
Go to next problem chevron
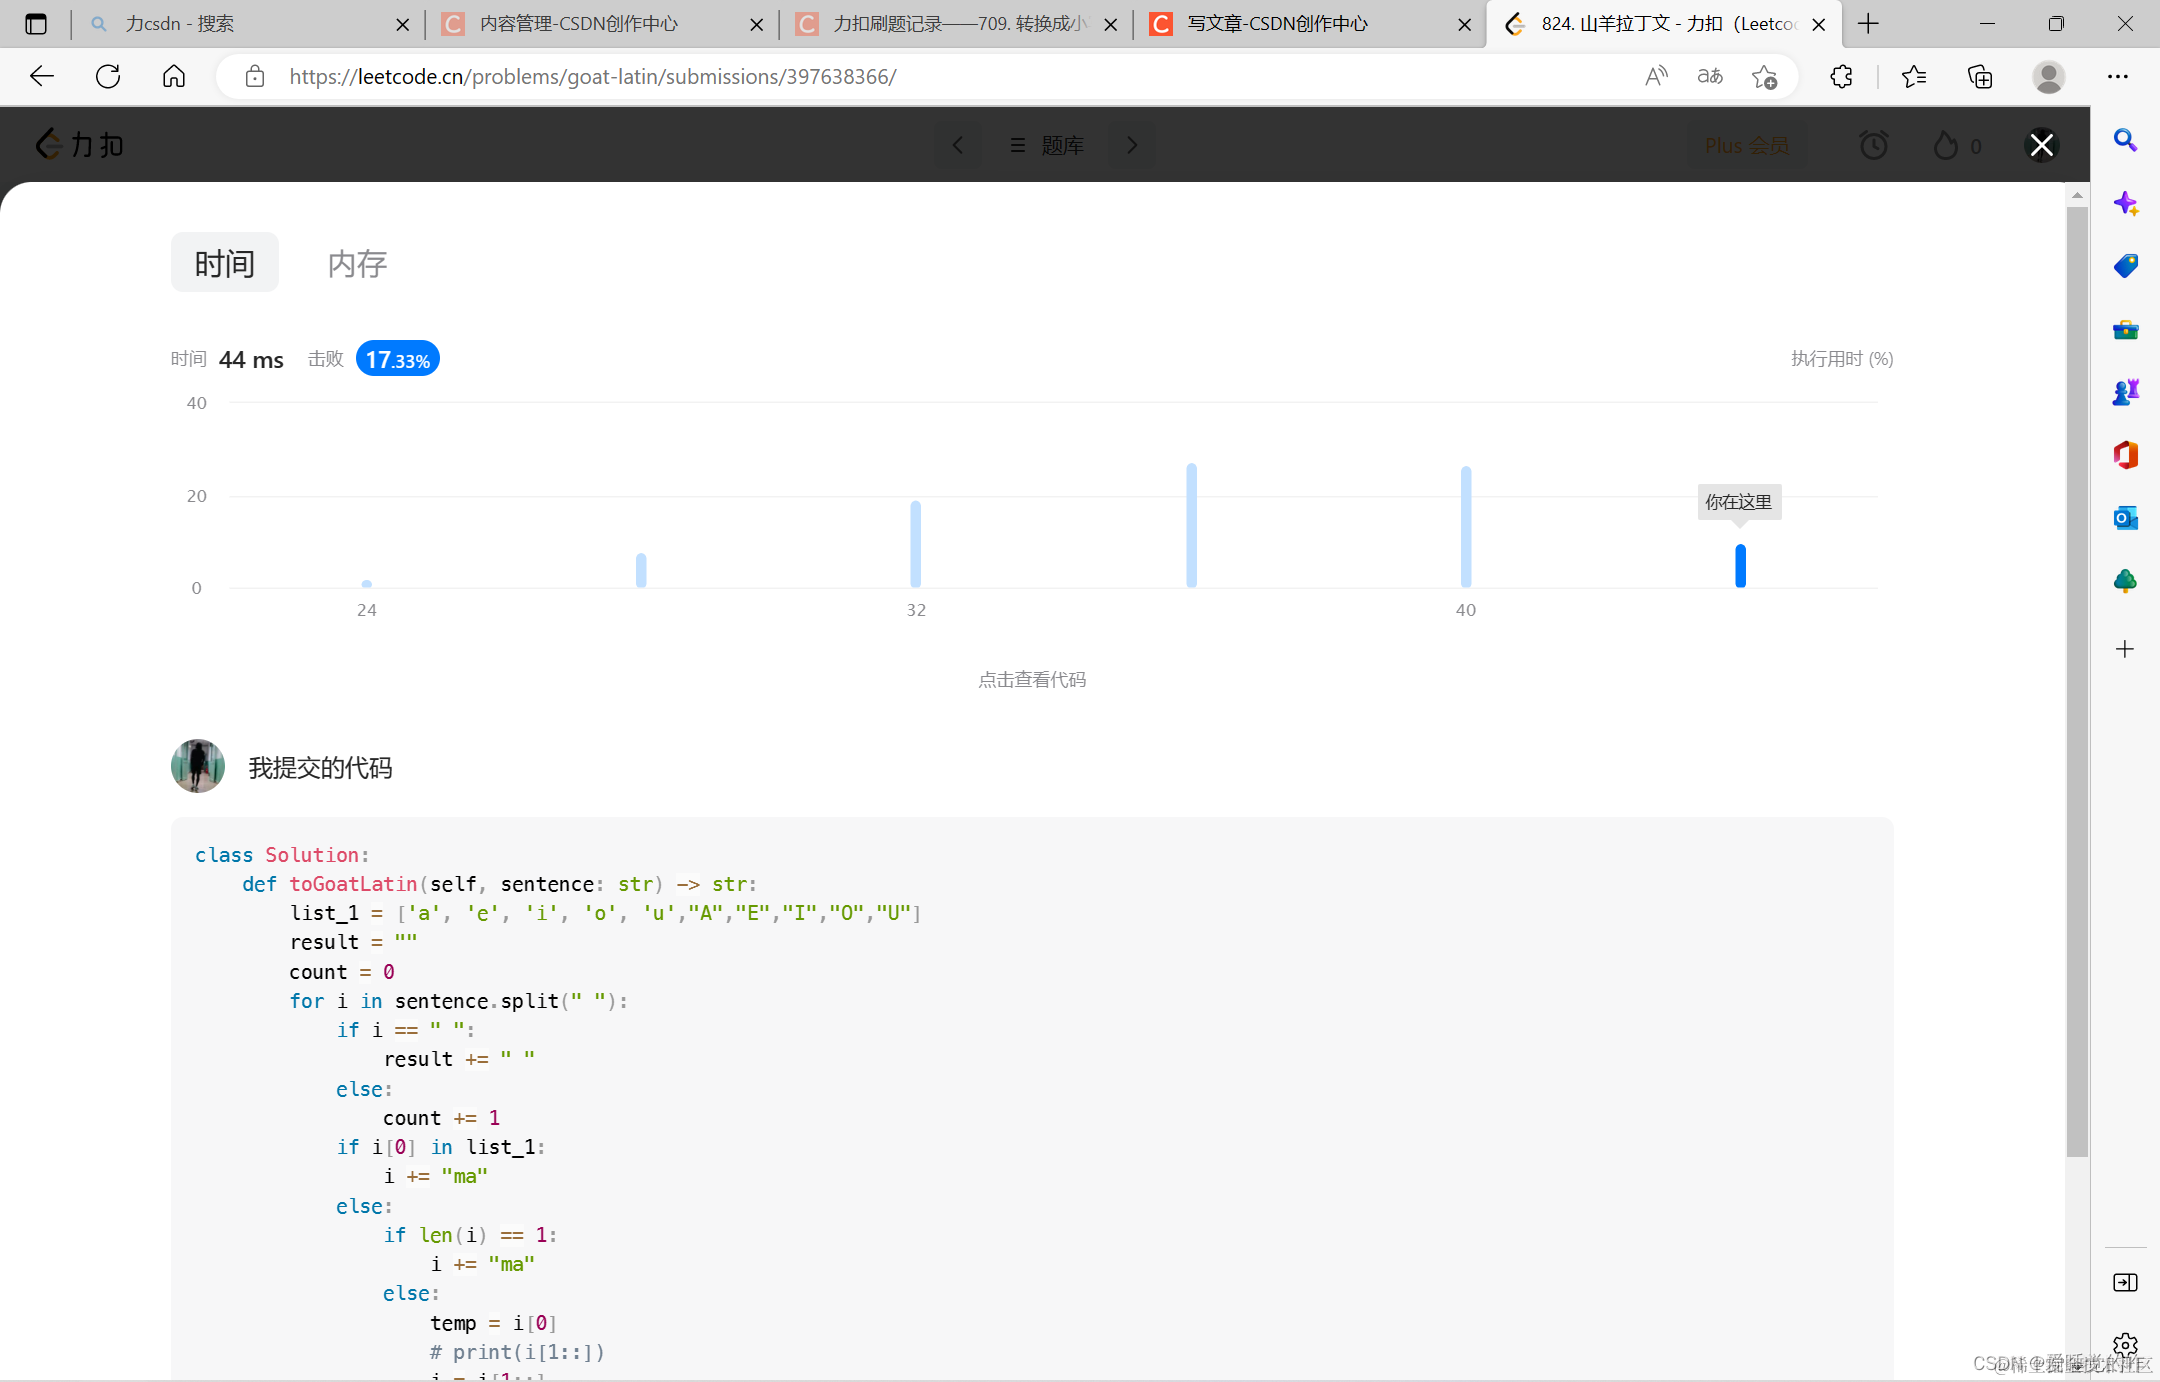pos(1132,146)
